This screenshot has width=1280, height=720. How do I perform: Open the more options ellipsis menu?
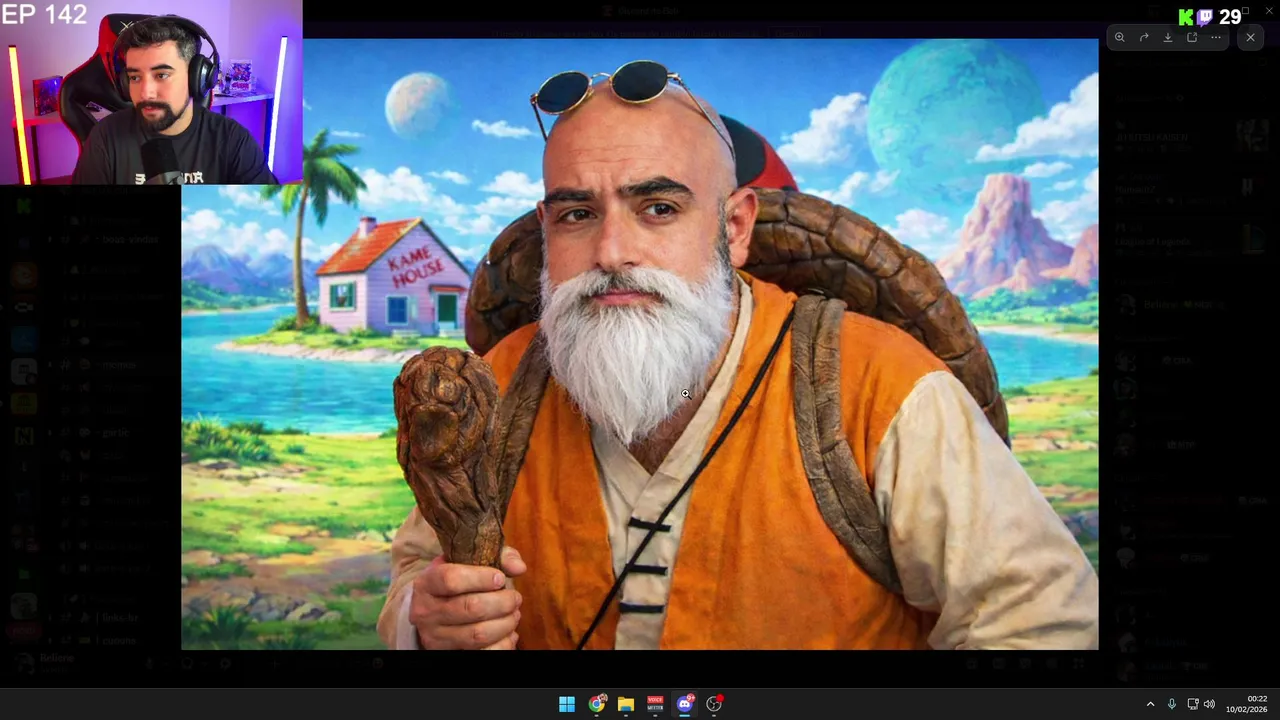coord(1216,37)
